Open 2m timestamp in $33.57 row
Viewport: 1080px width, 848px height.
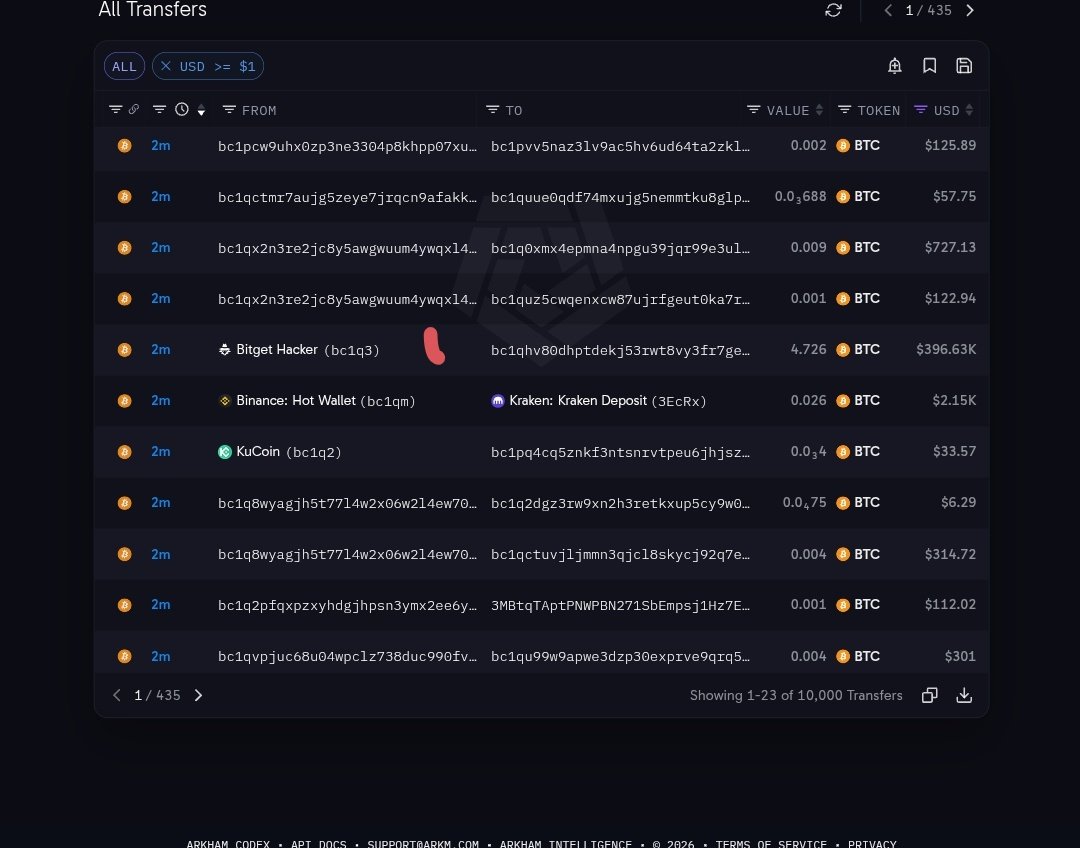click(x=160, y=452)
